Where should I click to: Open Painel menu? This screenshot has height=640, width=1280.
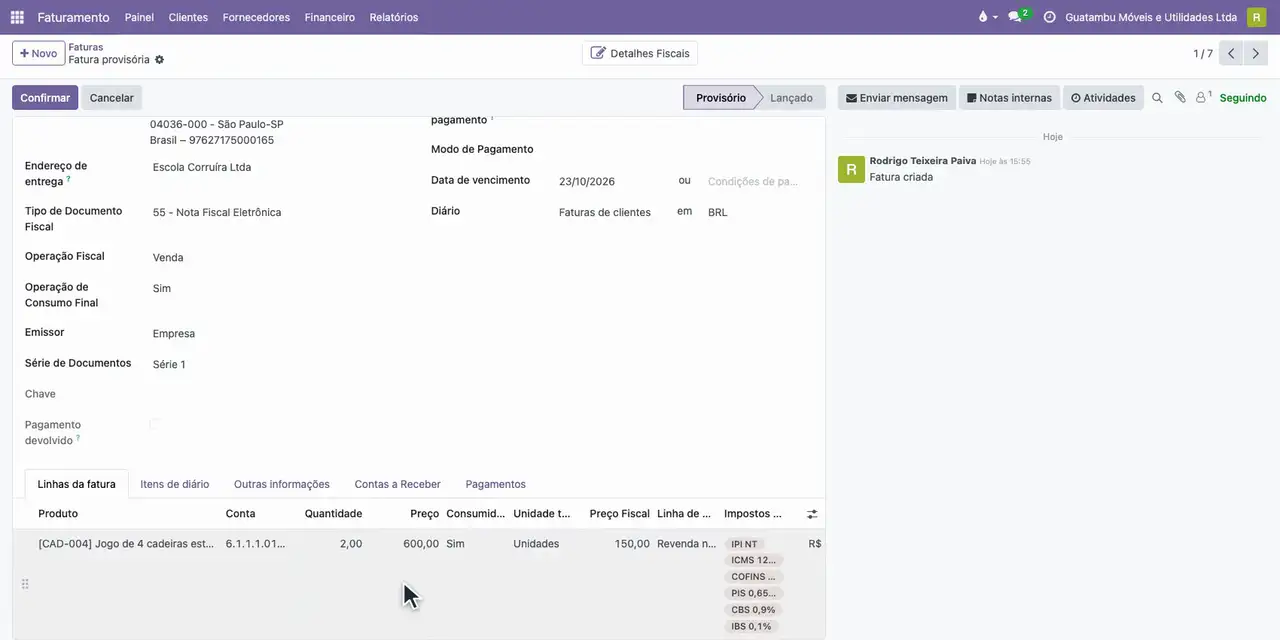[139, 17]
